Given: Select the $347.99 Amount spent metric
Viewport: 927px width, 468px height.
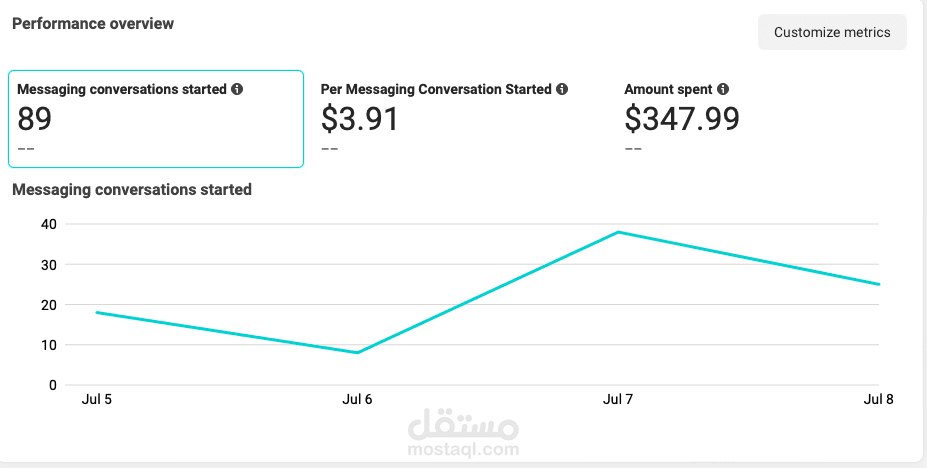Looking at the screenshot, I should [x=682, y=119].
